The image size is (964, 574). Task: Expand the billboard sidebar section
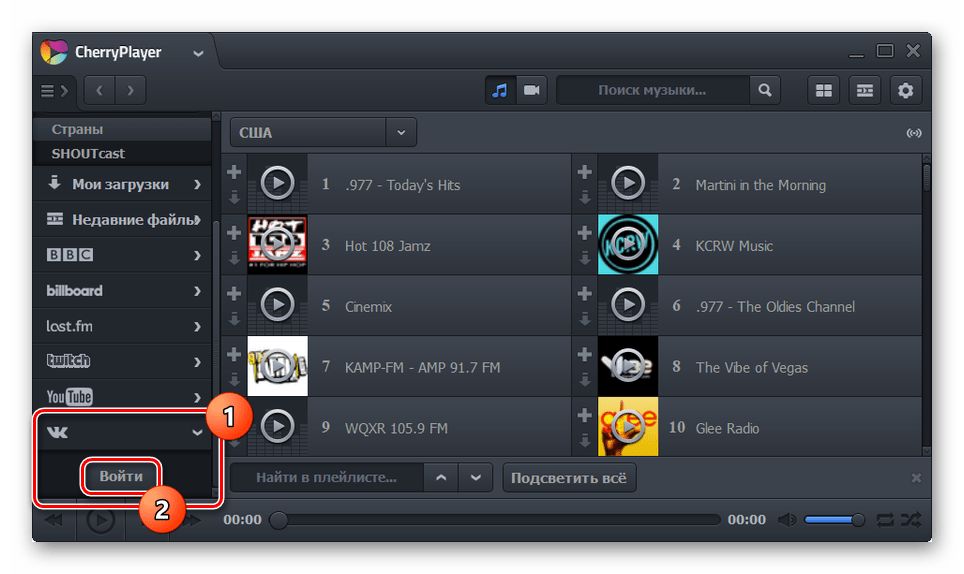pyautogui.click(x=122, y=291)
